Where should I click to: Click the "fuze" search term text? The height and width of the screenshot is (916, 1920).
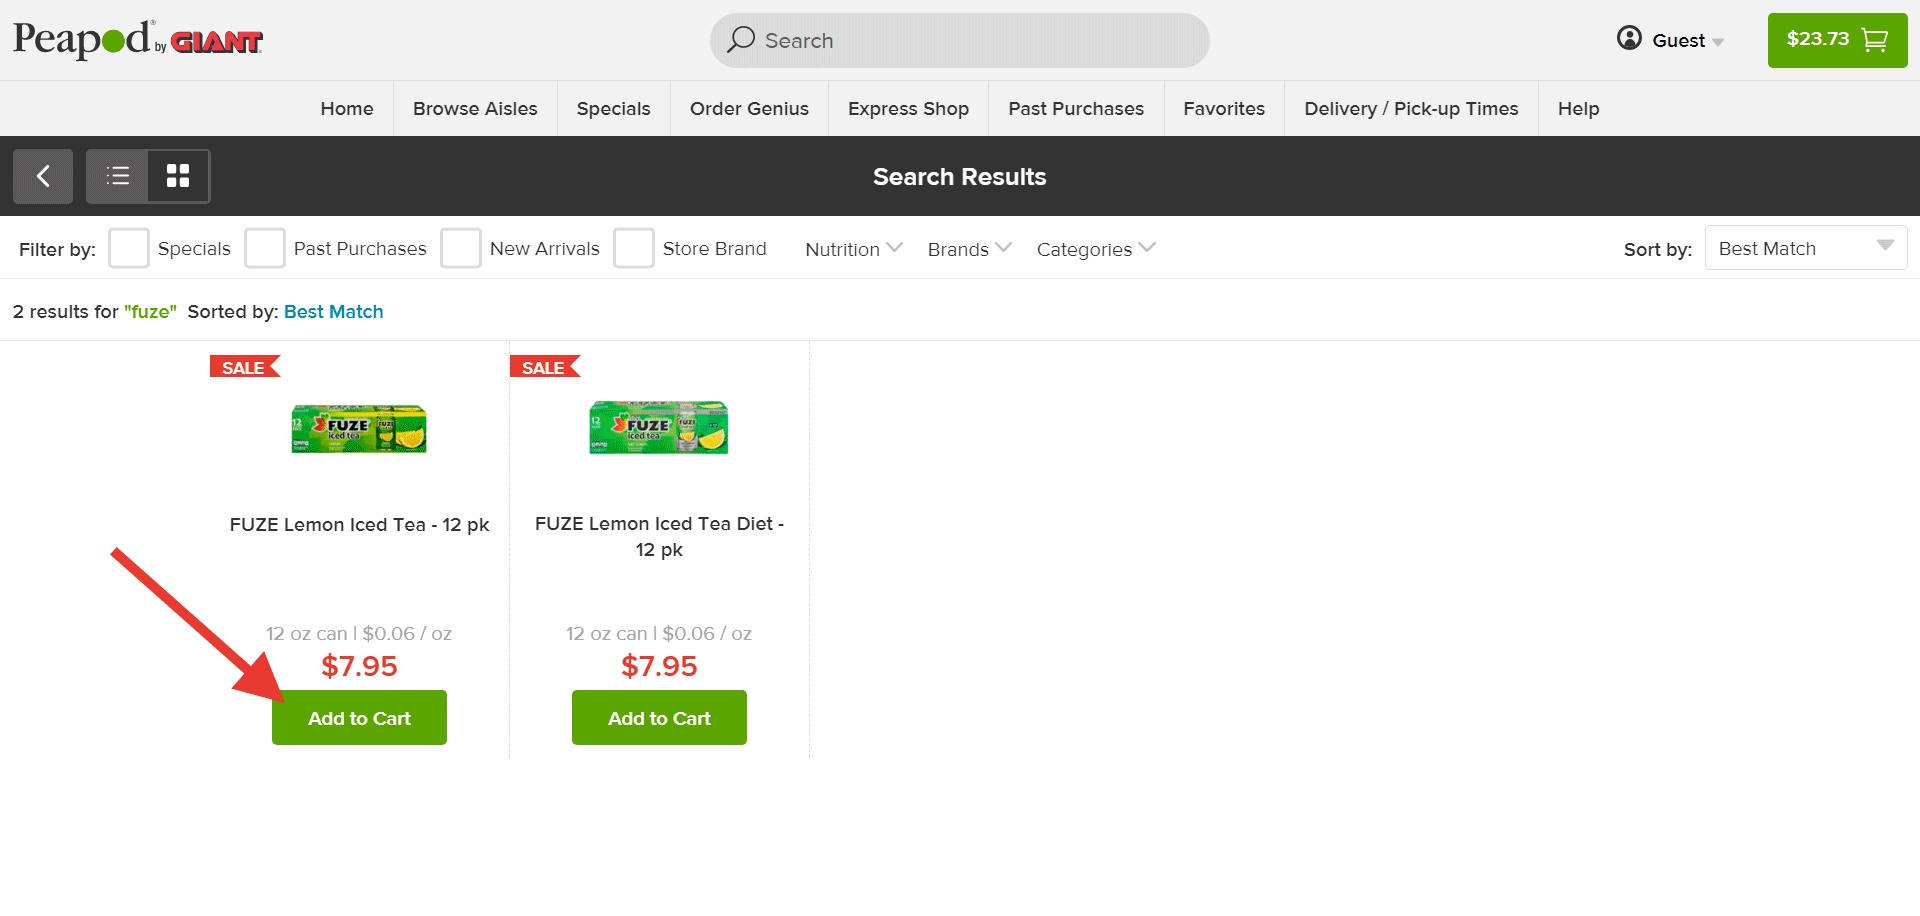[x=150, y=311]
